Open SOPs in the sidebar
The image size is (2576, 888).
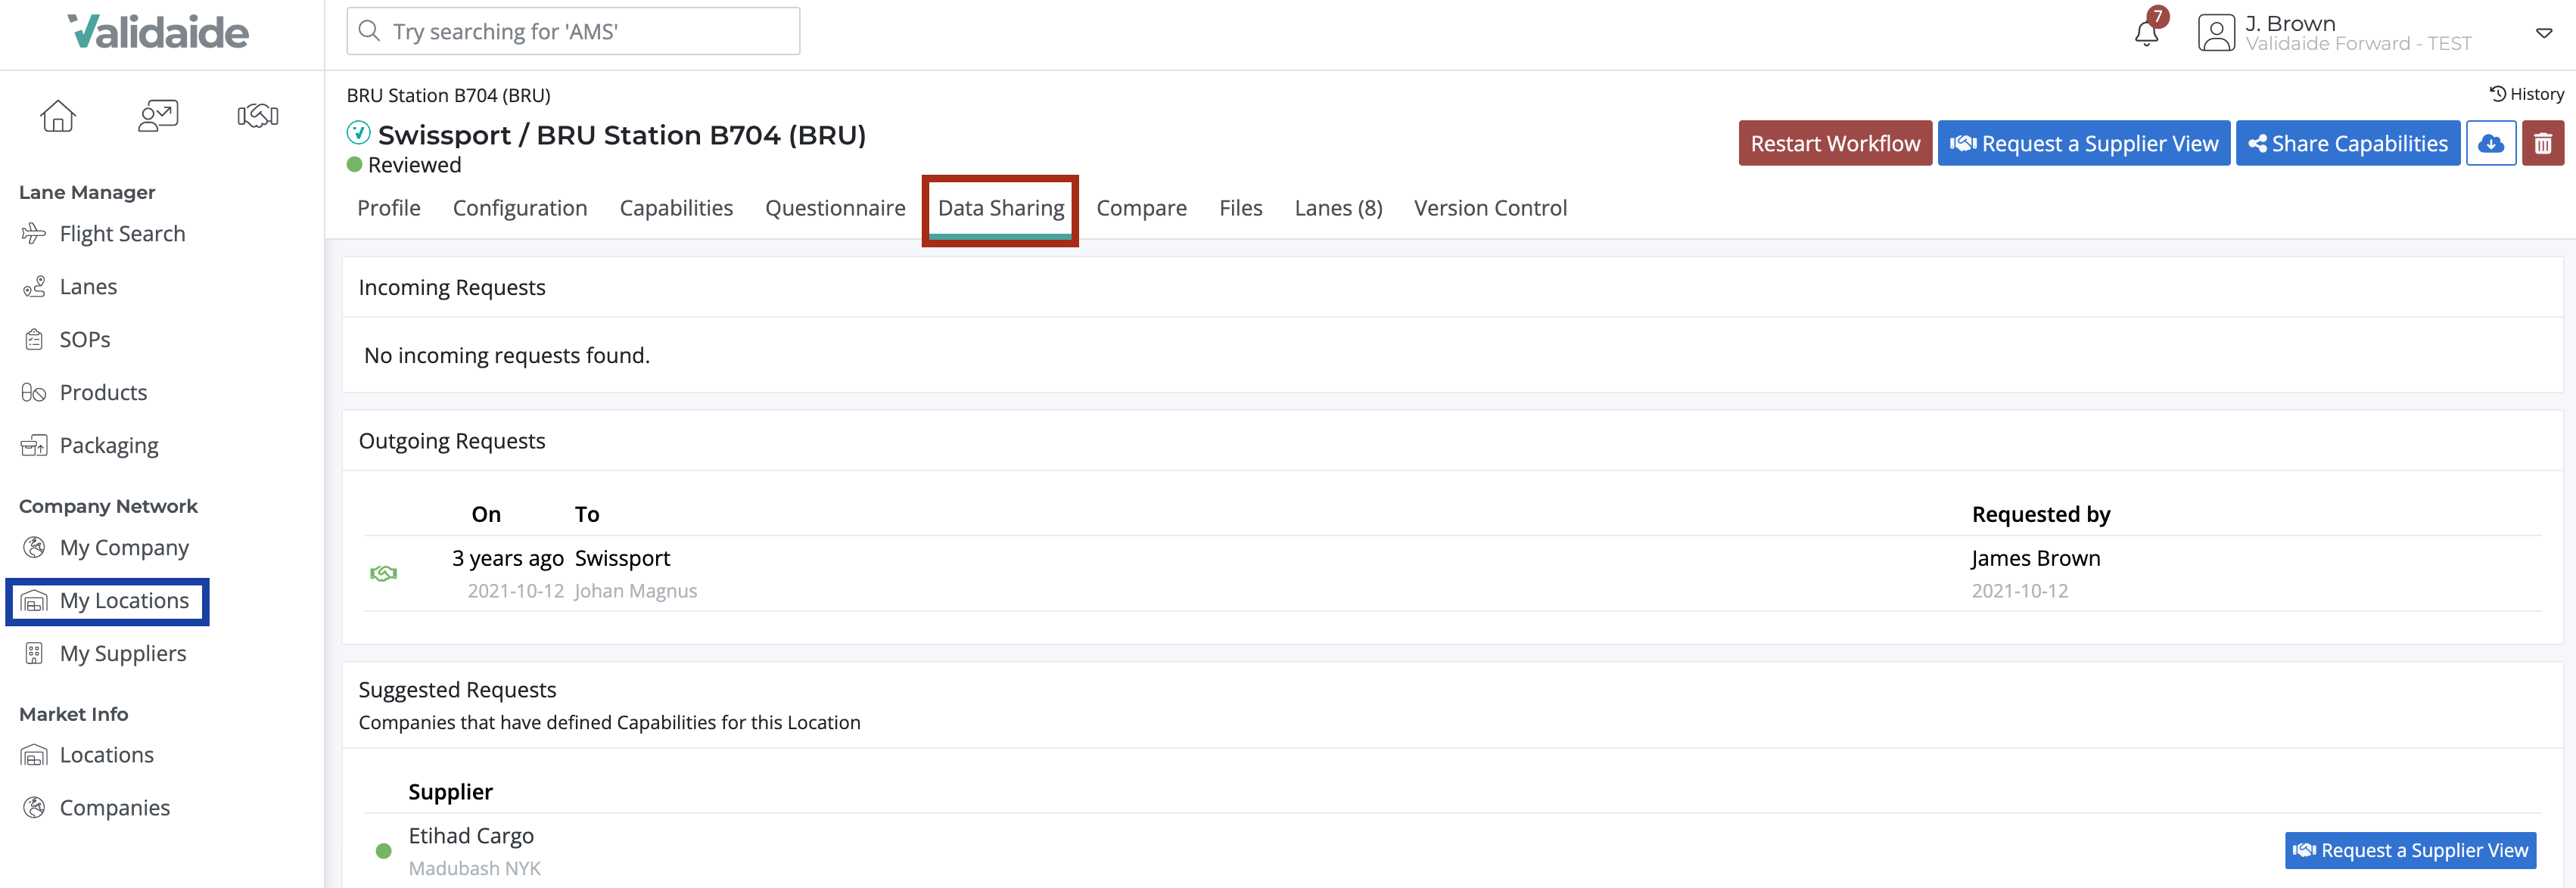click(85, 340)
